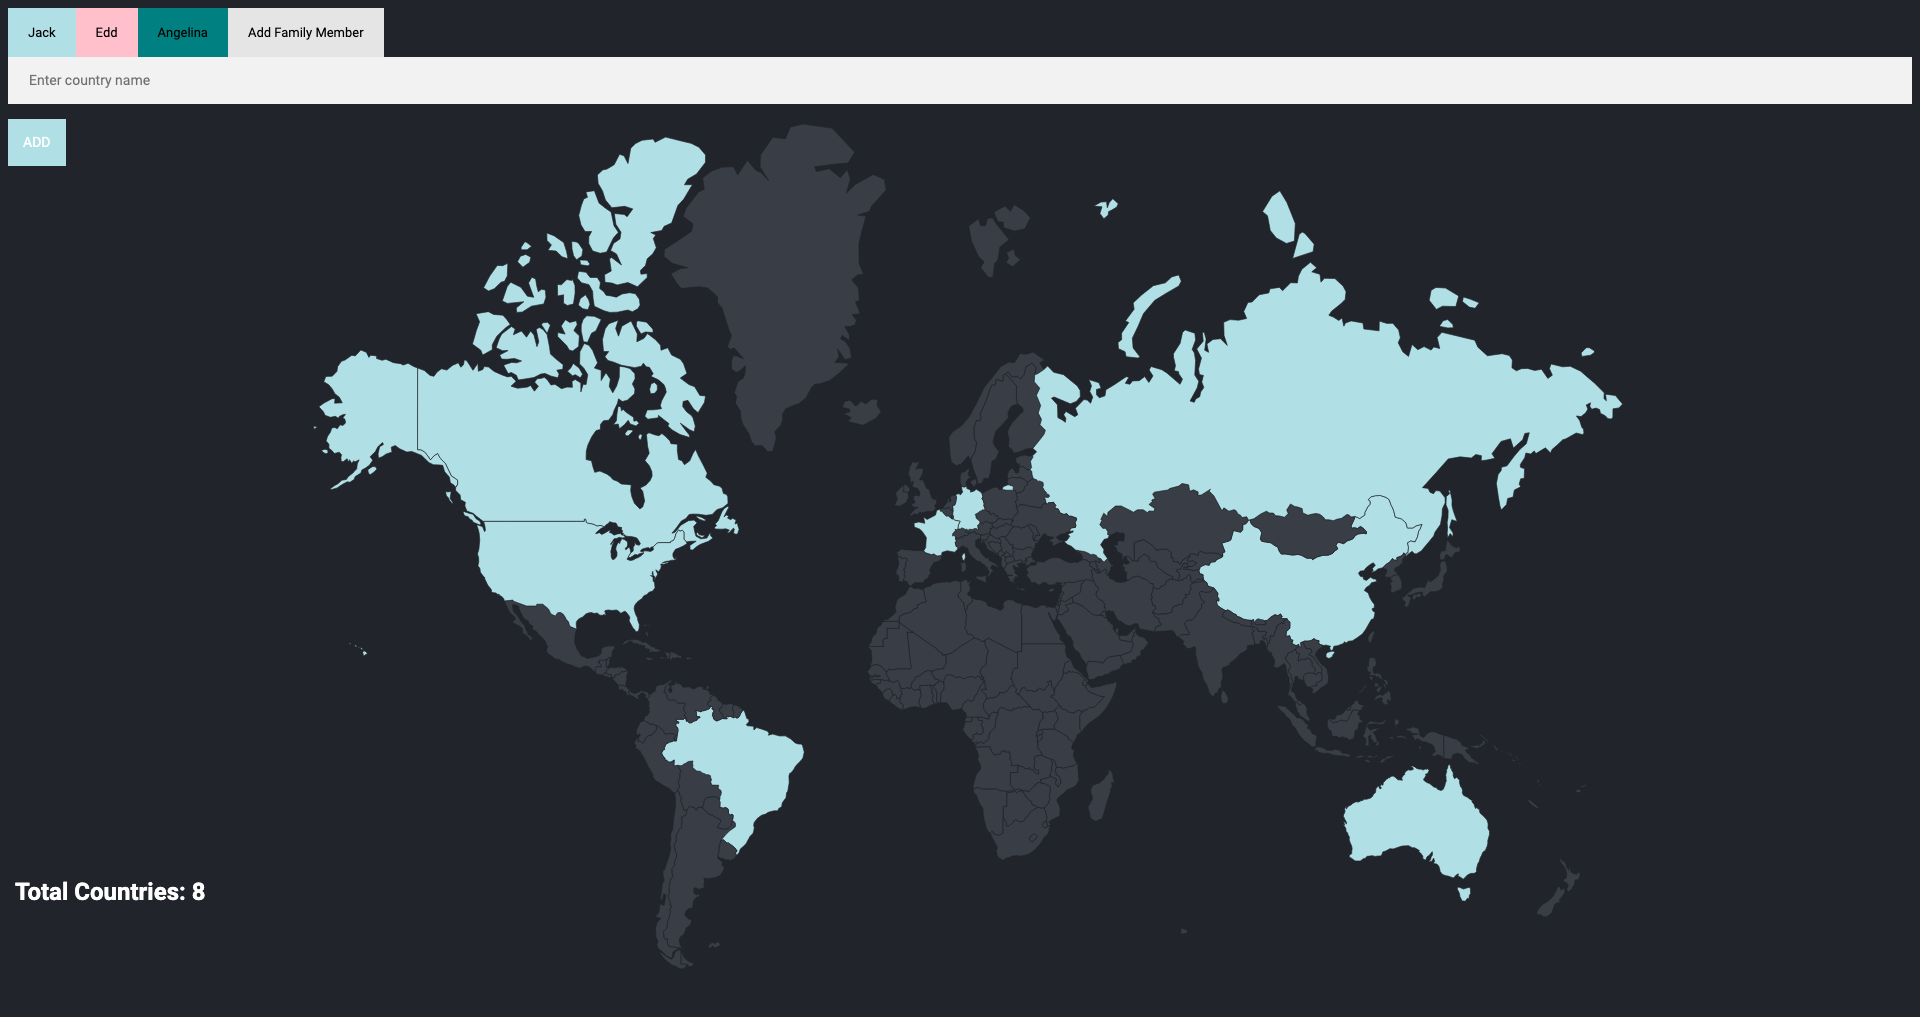Select the Edd family member tab
The height and width of the screenshot is (1017, 1920).
coord(106,33)
